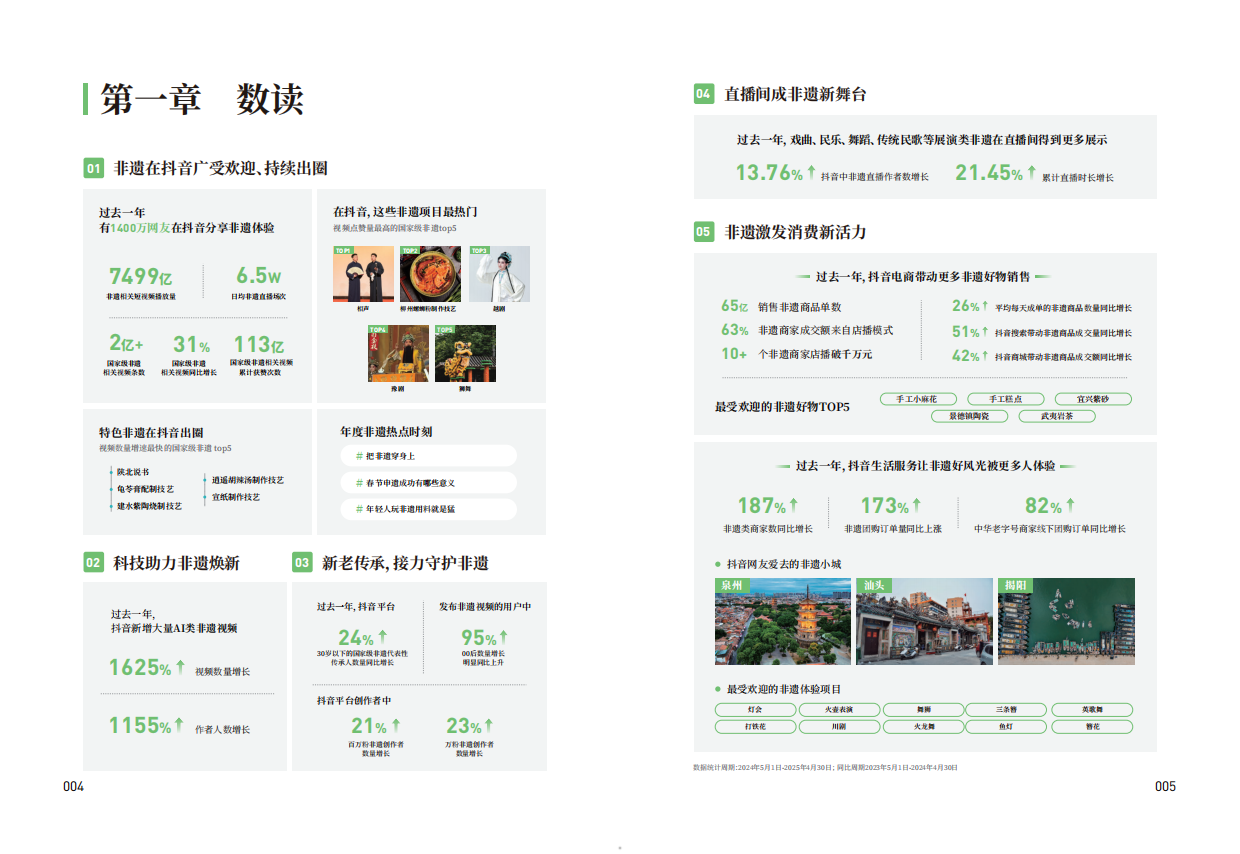Click the 火壶表演 experience tag

tap(839, 710)
